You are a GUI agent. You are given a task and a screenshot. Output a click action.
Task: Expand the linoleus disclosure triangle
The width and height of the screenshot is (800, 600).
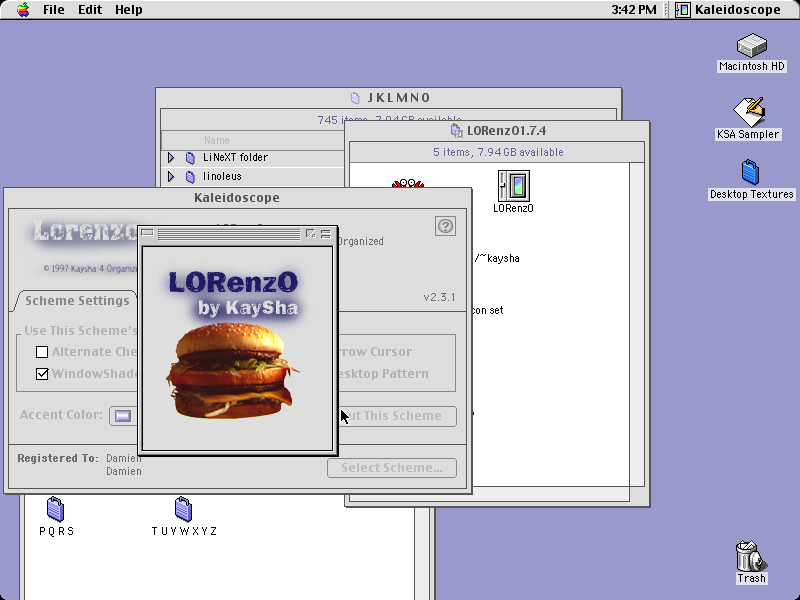pyautogui.click(x=171, y=177)
